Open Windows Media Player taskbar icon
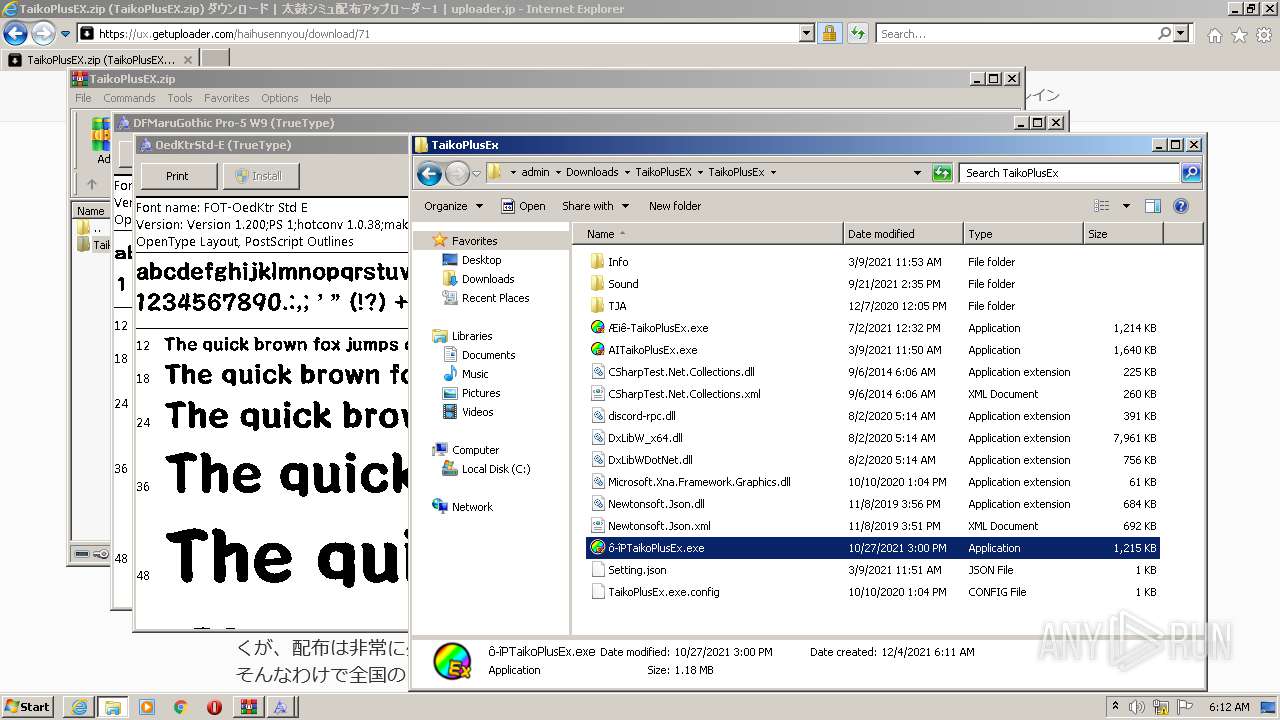Viewport: 1280px width, 720px height. point(147,707)
